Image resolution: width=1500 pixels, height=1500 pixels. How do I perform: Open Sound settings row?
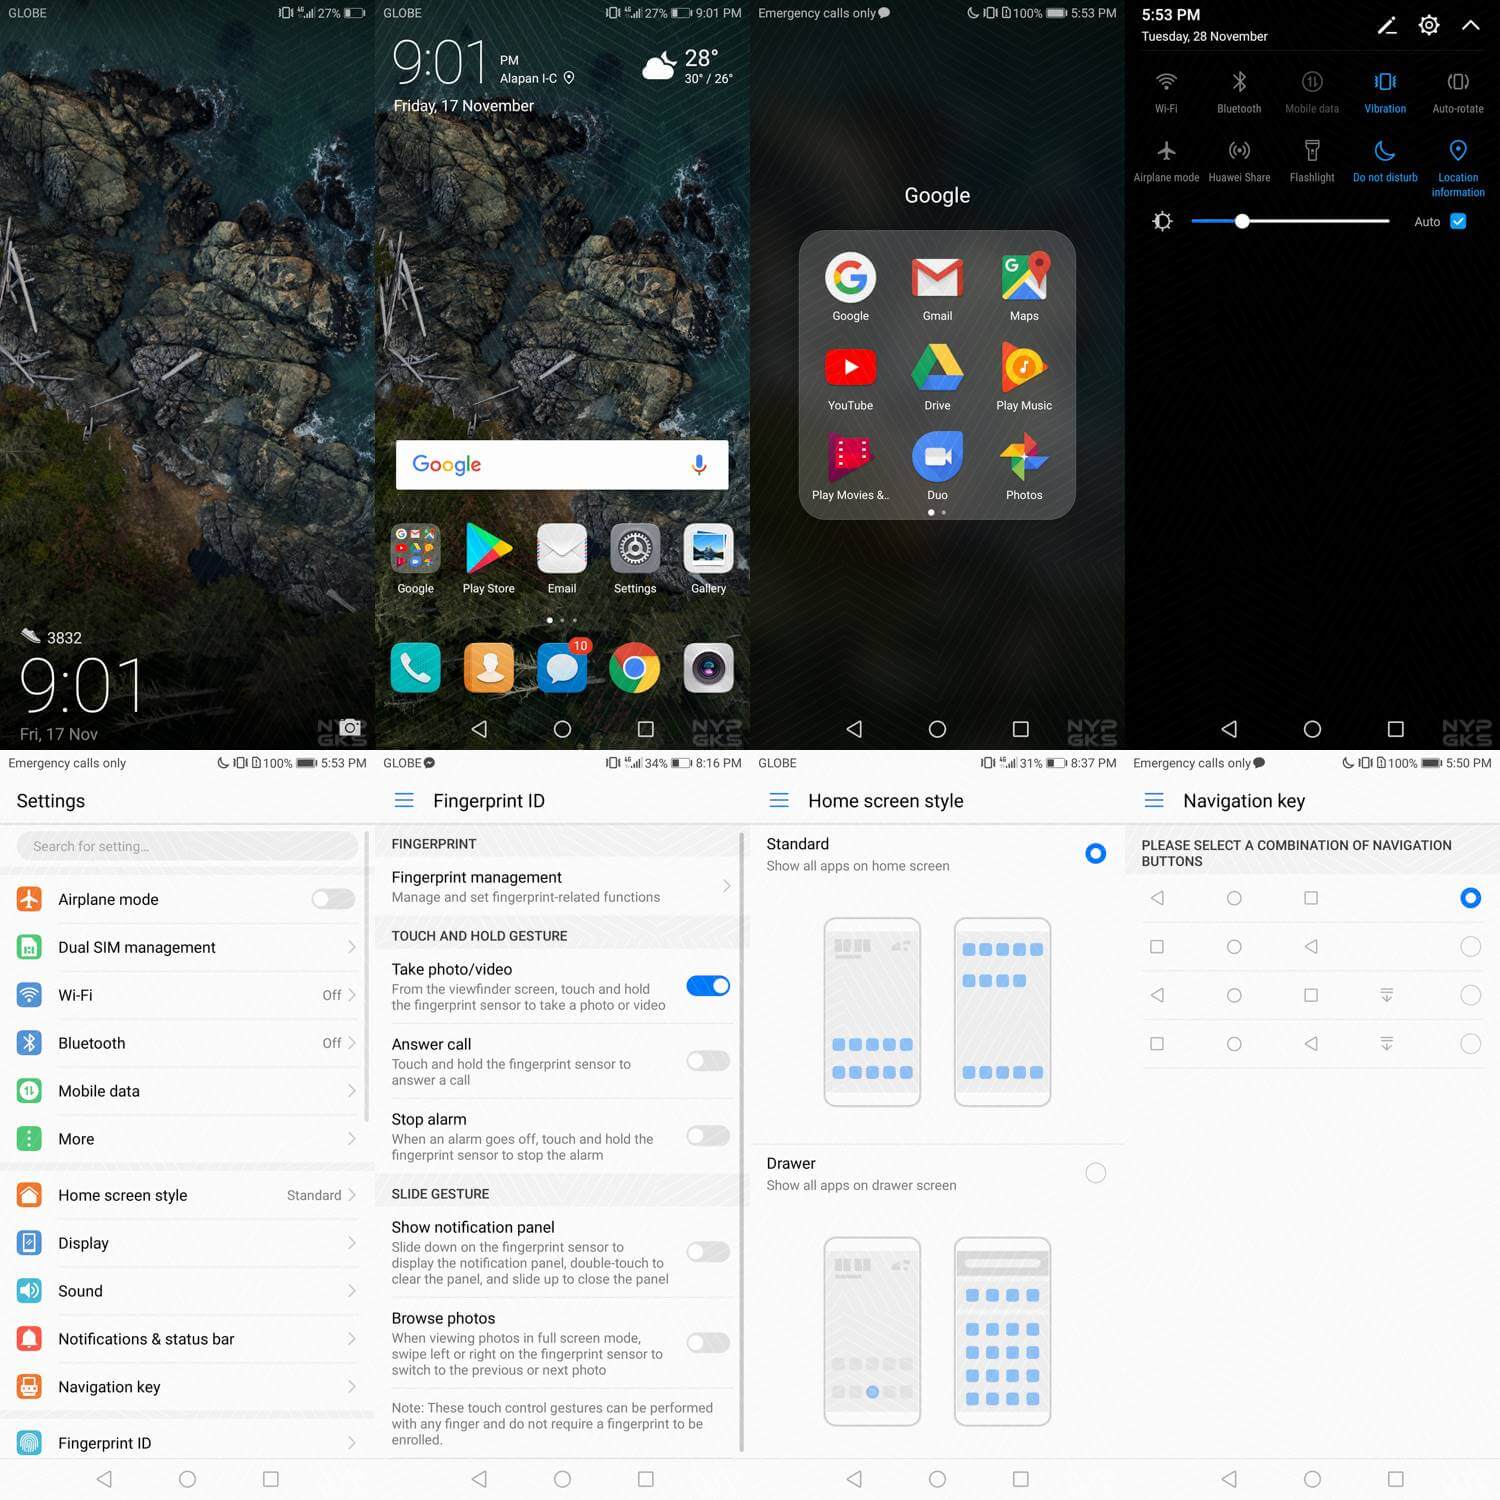[x=187, y=1291]
